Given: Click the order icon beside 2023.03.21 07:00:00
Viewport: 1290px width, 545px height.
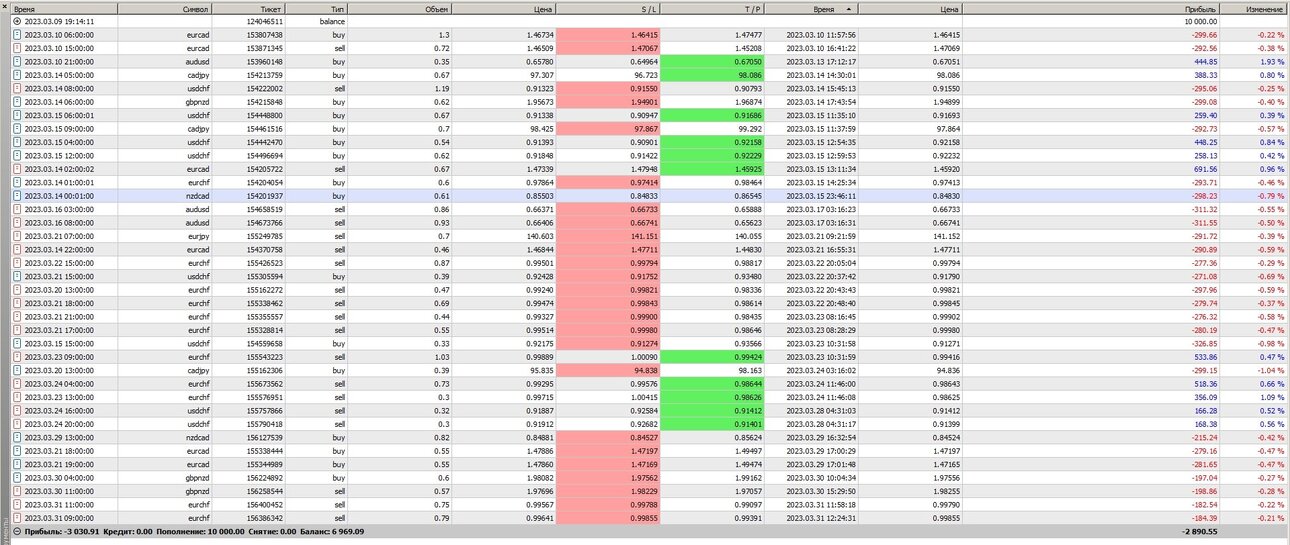Looking at the screenshot, I should click(x=17, y=236).
